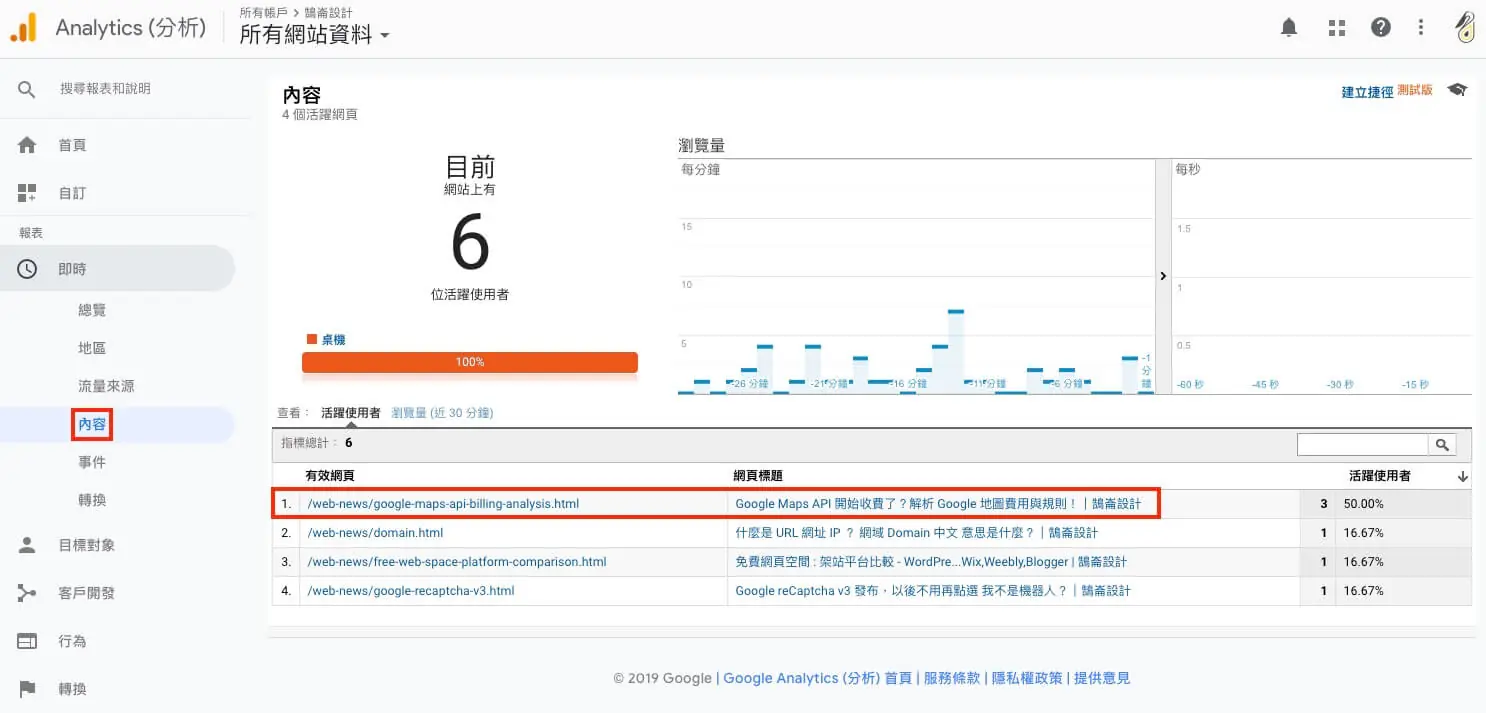
Task: Open 自訂 in the sidebar
Action: tap(72, 193)
